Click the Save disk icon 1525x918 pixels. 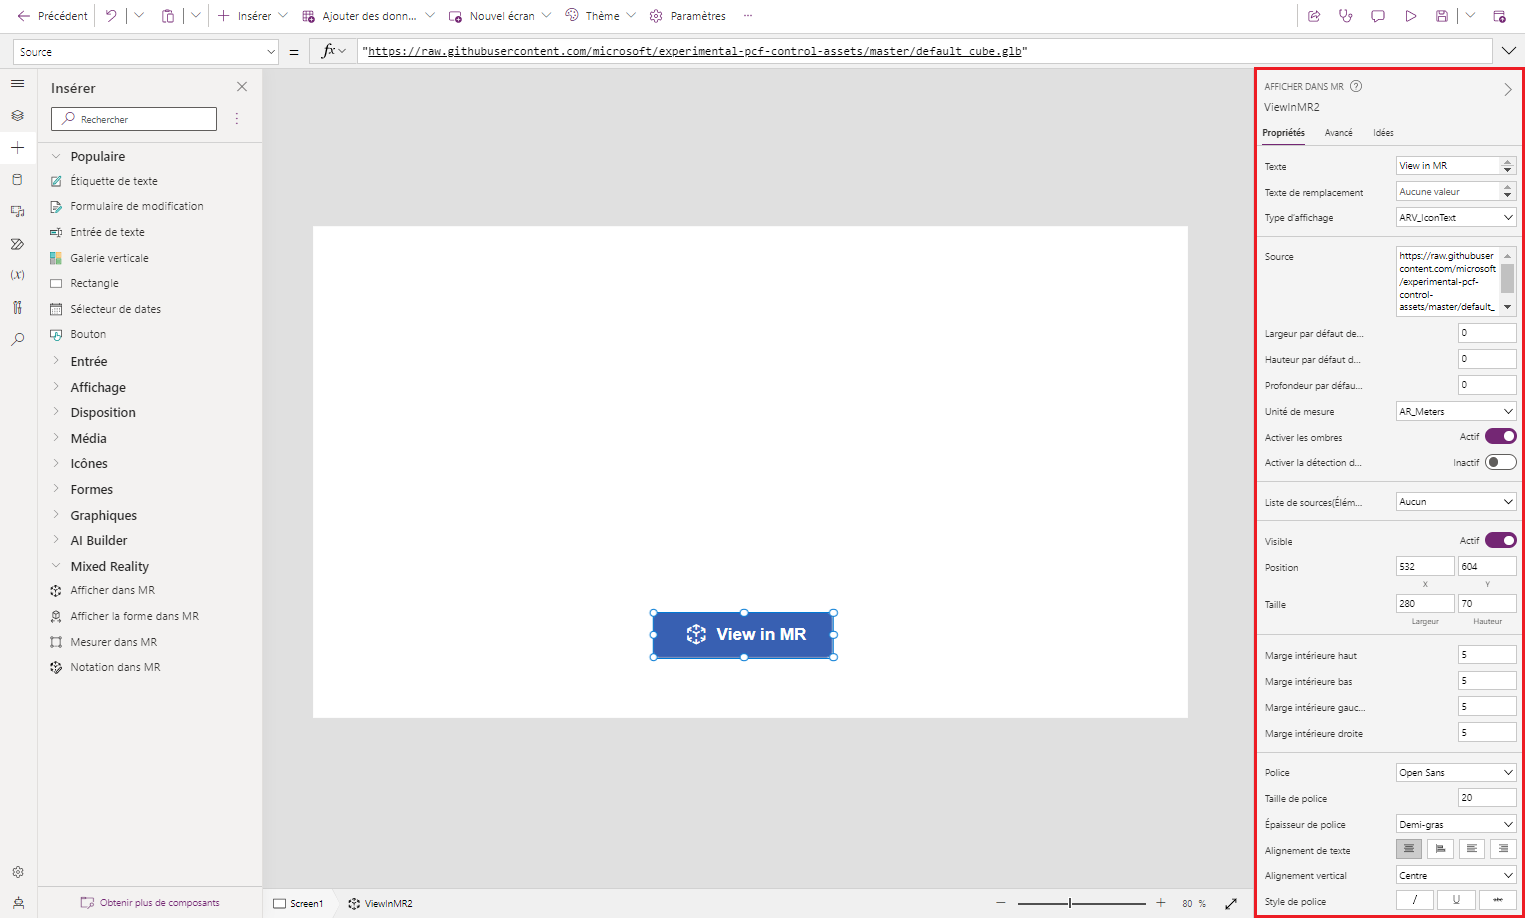pos(1441,16)
